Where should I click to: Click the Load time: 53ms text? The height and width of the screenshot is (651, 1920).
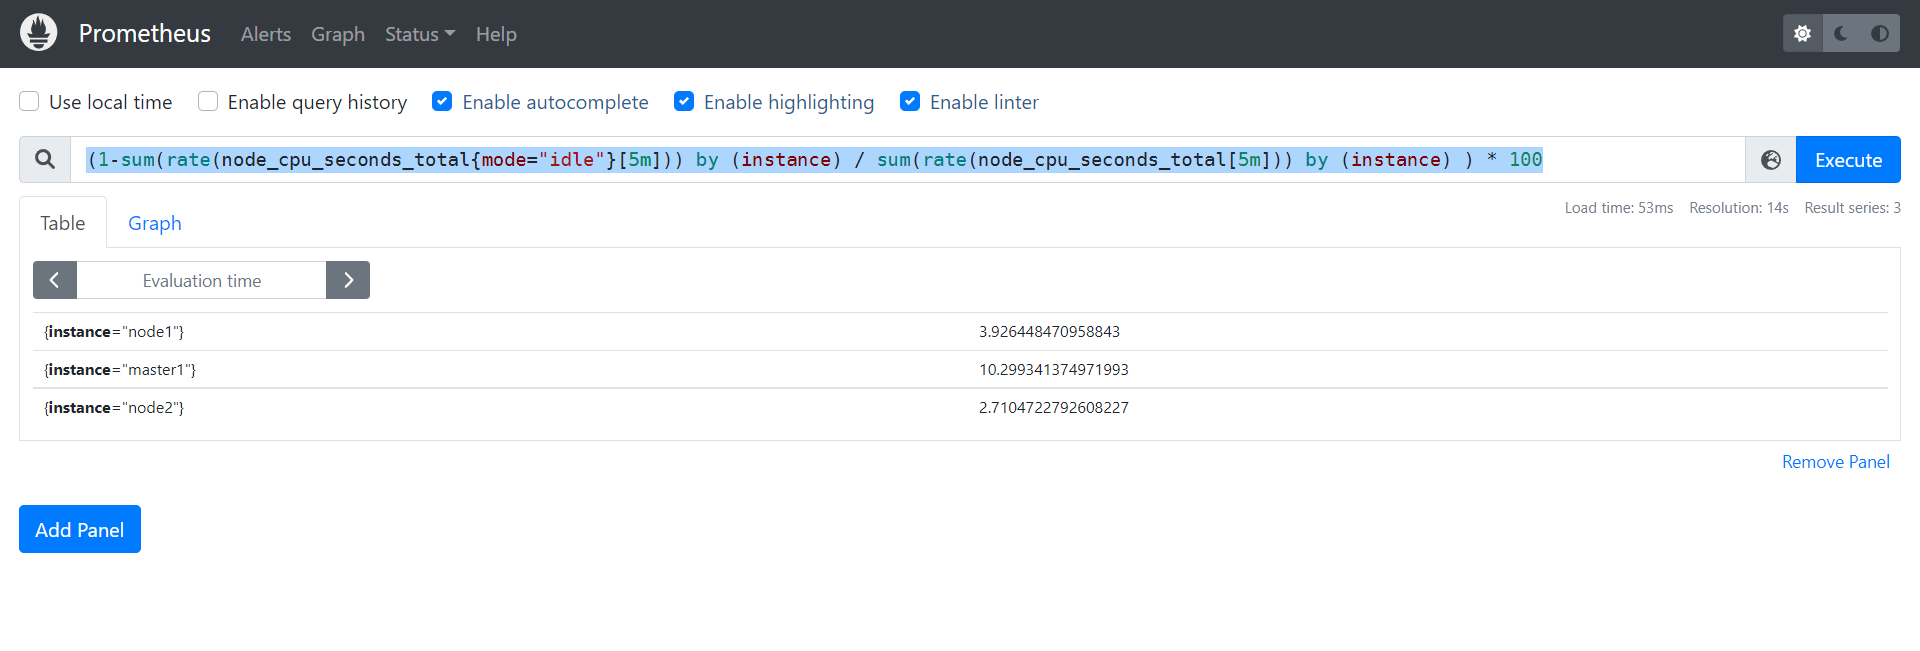pyautogui.click(x=1619, y=208)
